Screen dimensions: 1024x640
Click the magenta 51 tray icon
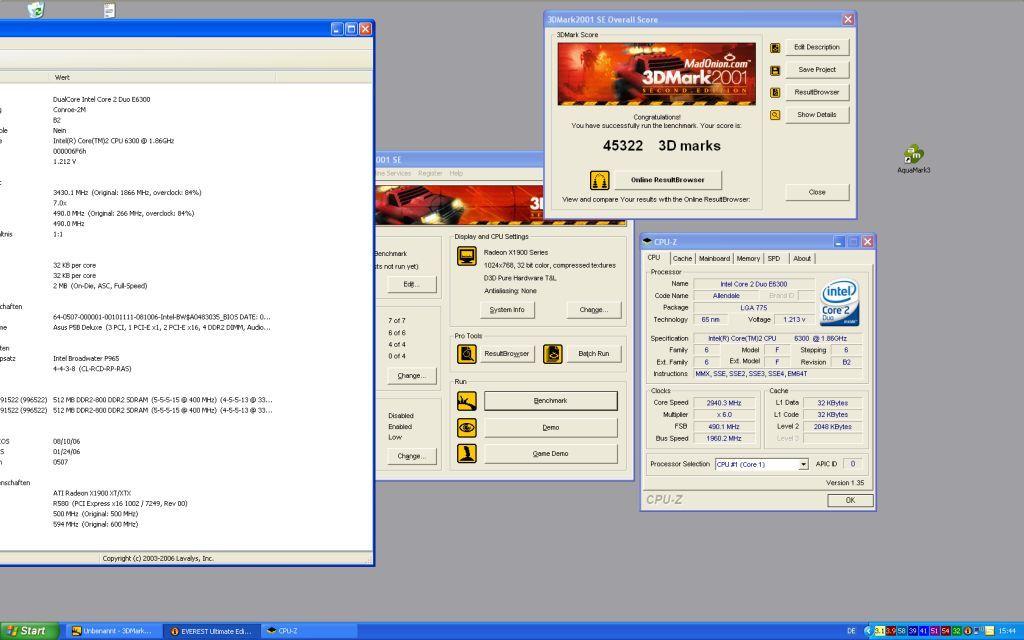pyautogui.click(x=935, y=631)
